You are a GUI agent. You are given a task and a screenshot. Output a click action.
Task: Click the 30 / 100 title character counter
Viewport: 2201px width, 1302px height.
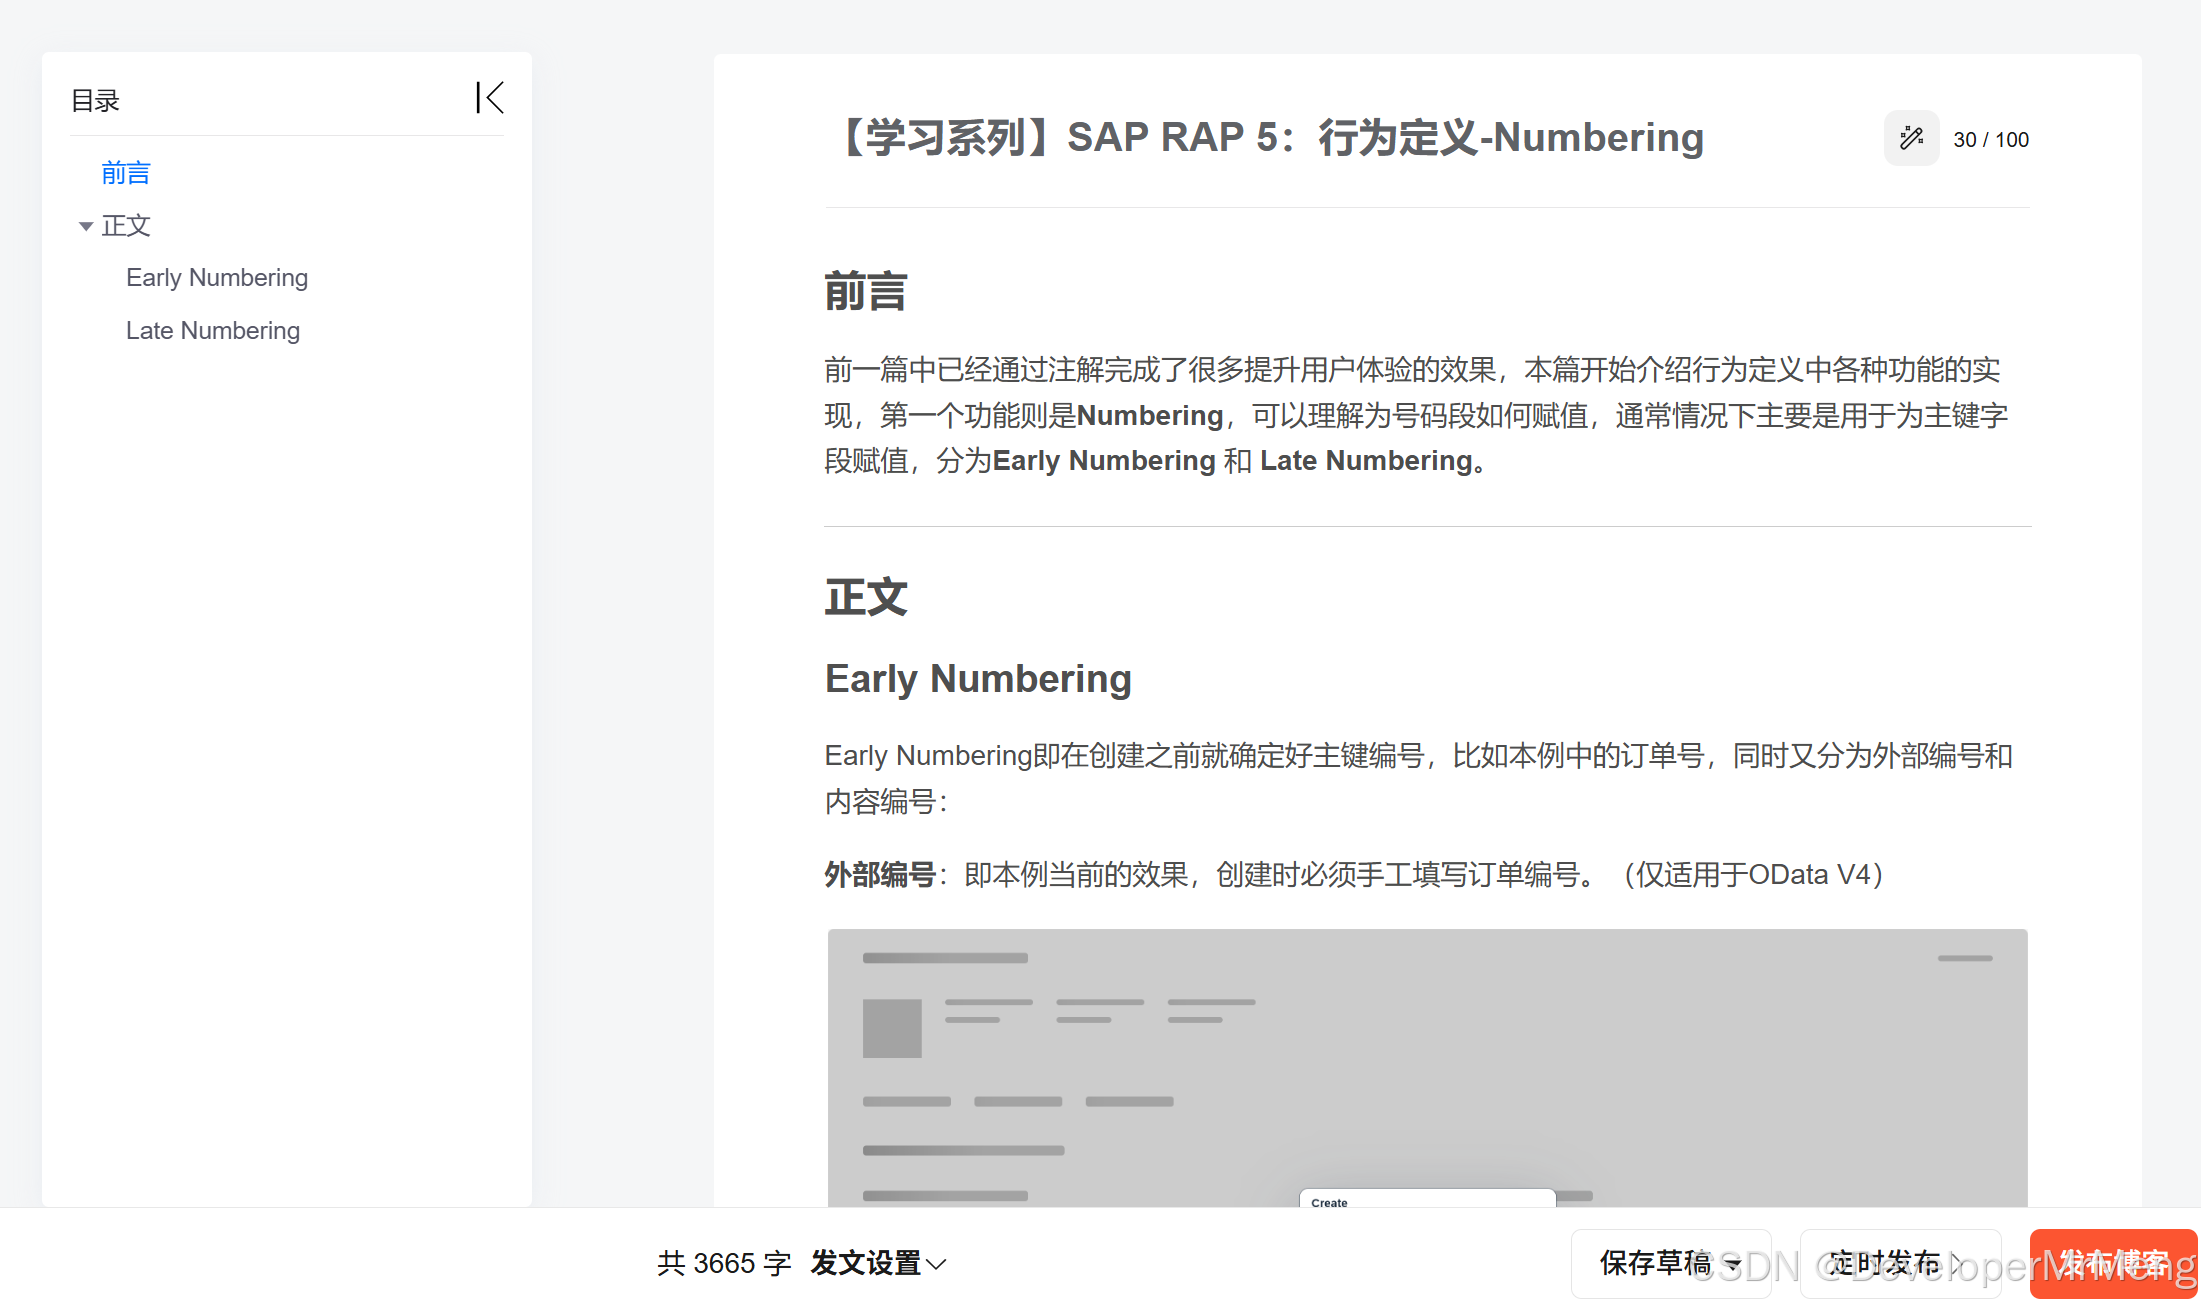[1990, 140]
